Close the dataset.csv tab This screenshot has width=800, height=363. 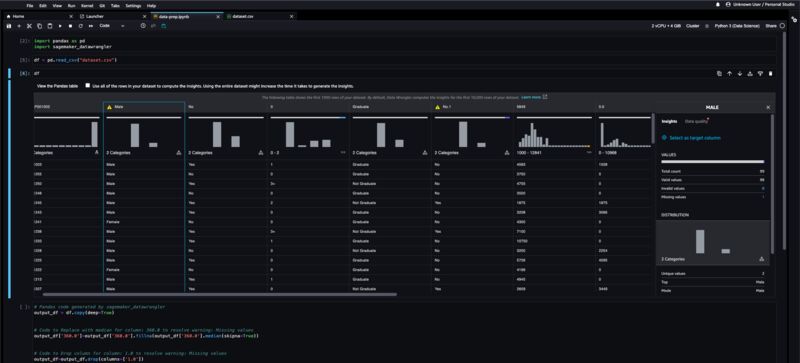pos(291,16)
